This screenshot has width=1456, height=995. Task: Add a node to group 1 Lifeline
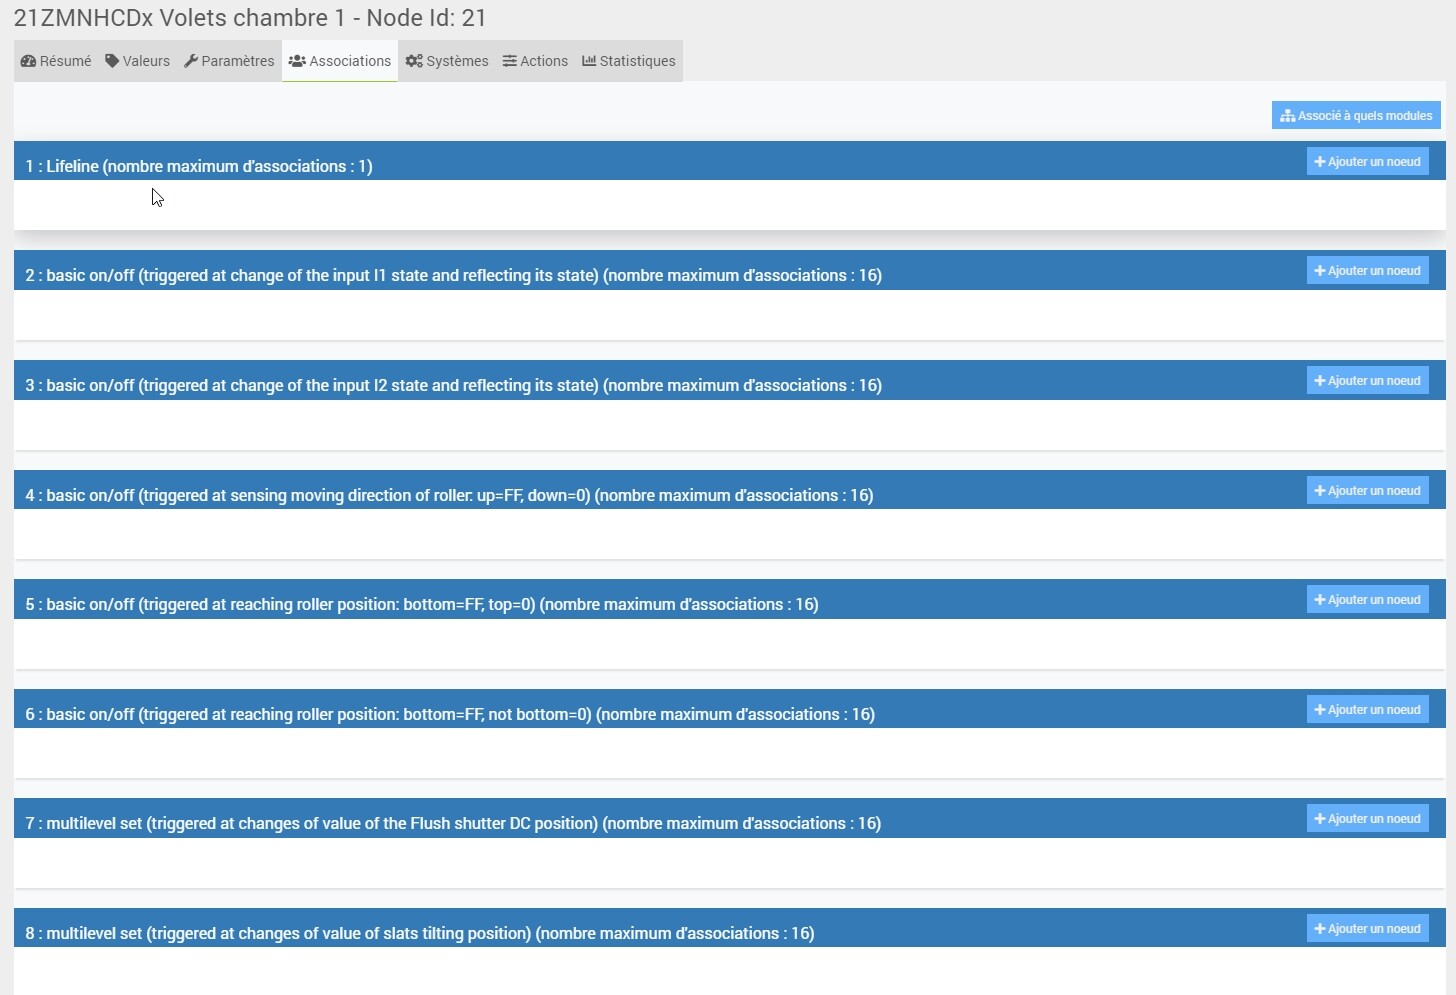click(1368, 162)
